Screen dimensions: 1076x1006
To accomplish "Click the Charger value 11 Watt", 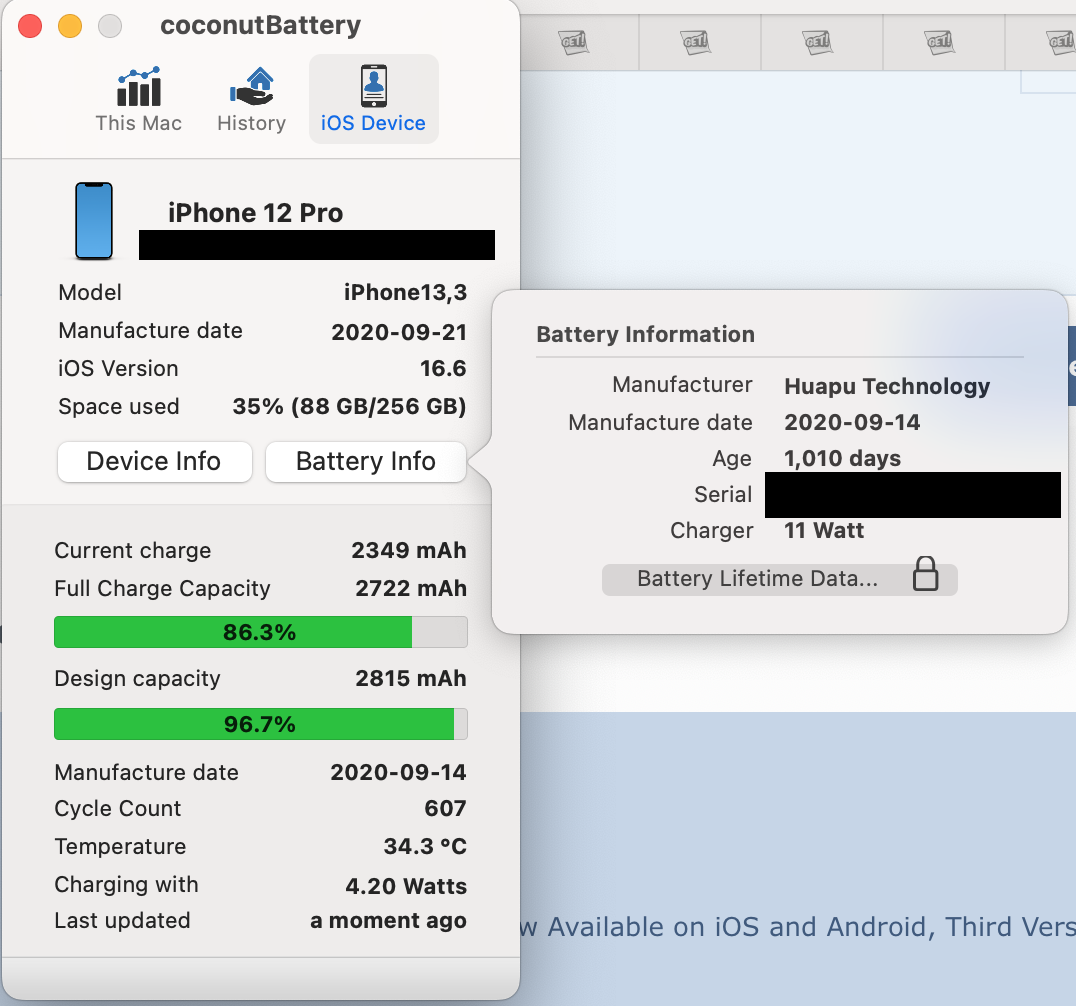I will (x=824, y=530).
